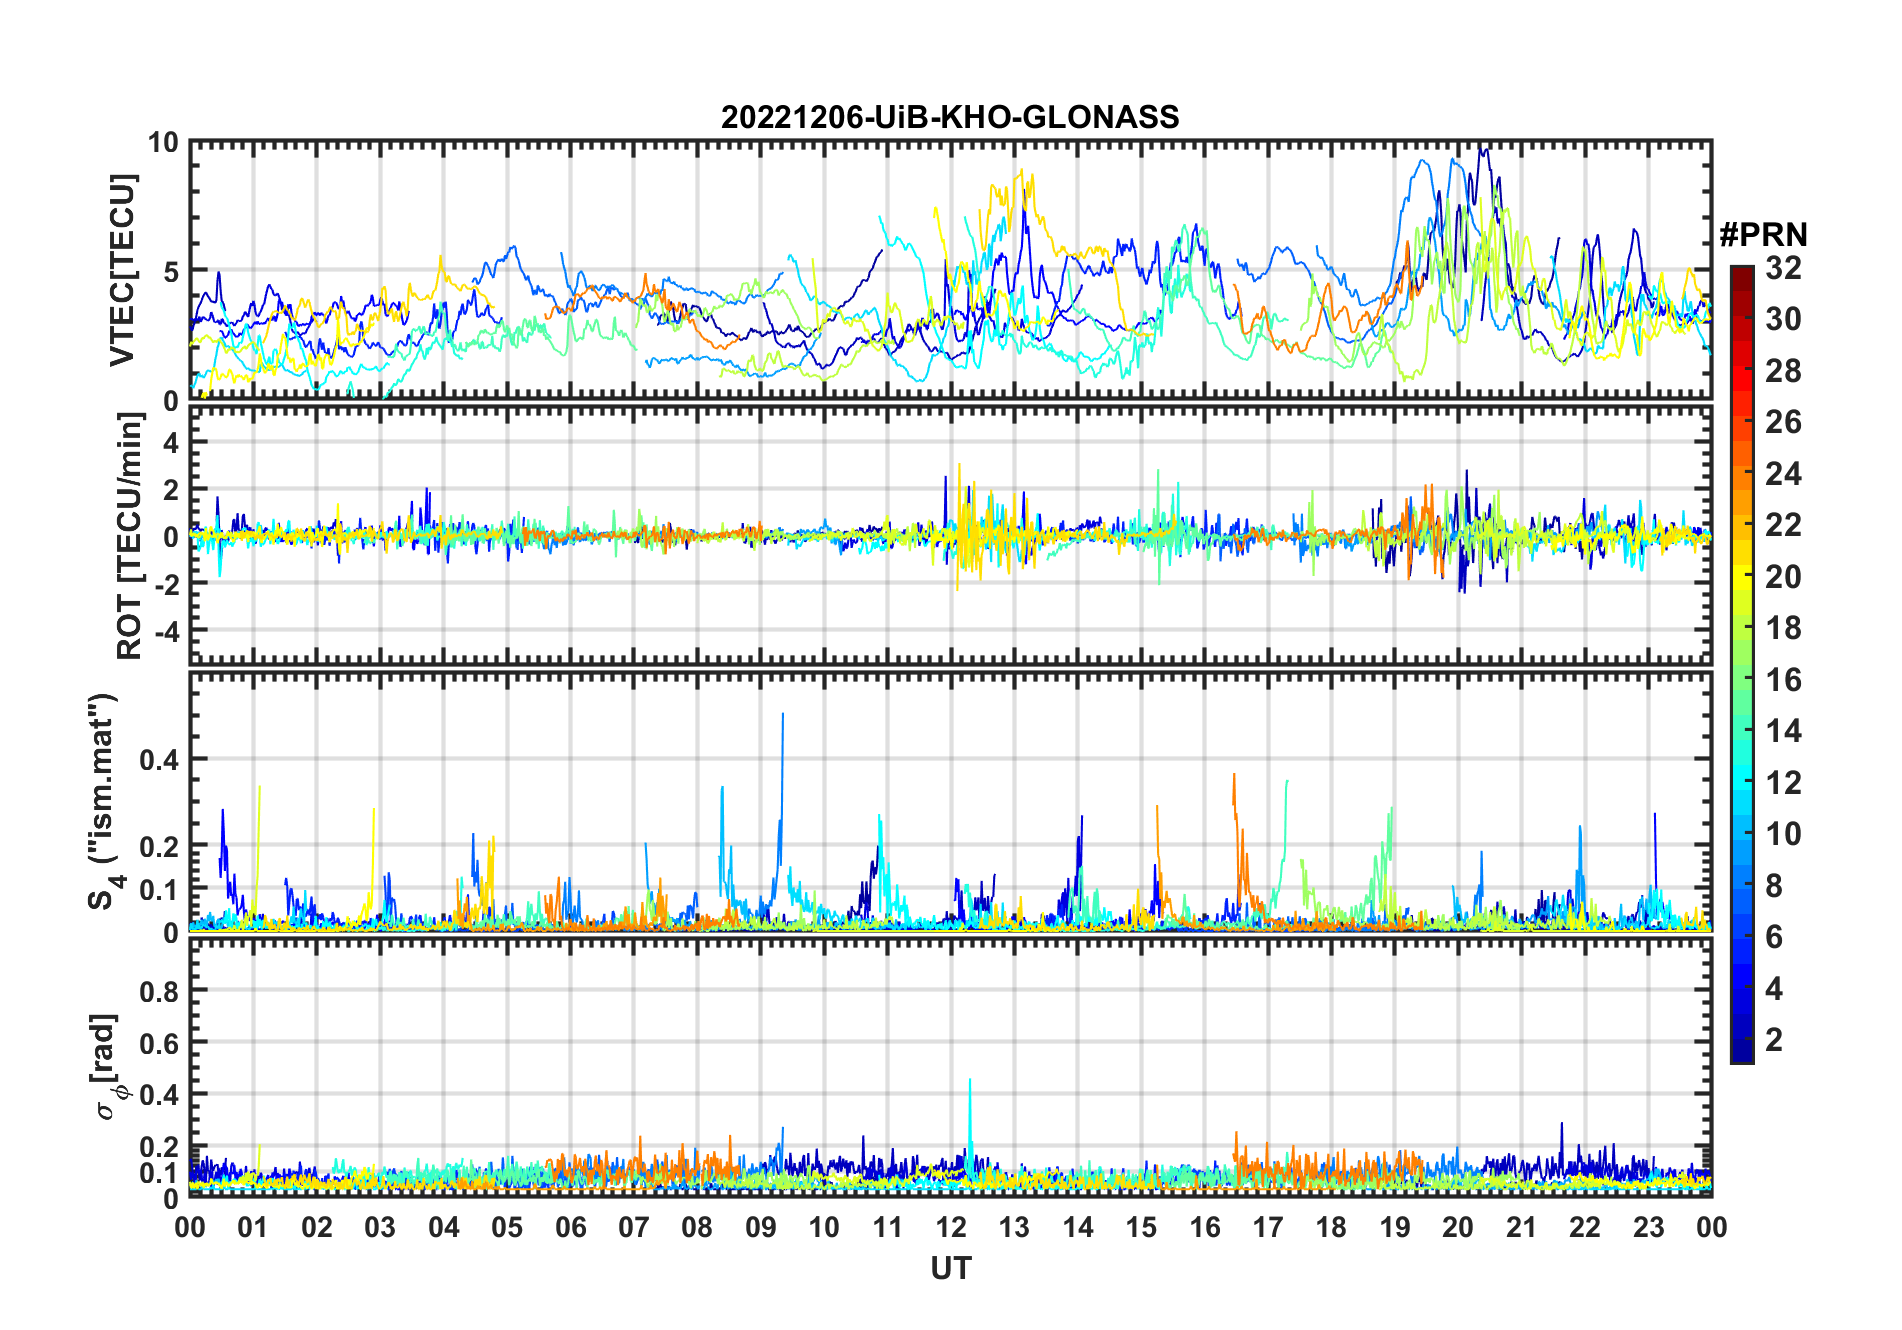The height and width of the screenshot is (1330, 1902).
Task: Click the green section of colorbar near 16
Action: (1742, 677)
